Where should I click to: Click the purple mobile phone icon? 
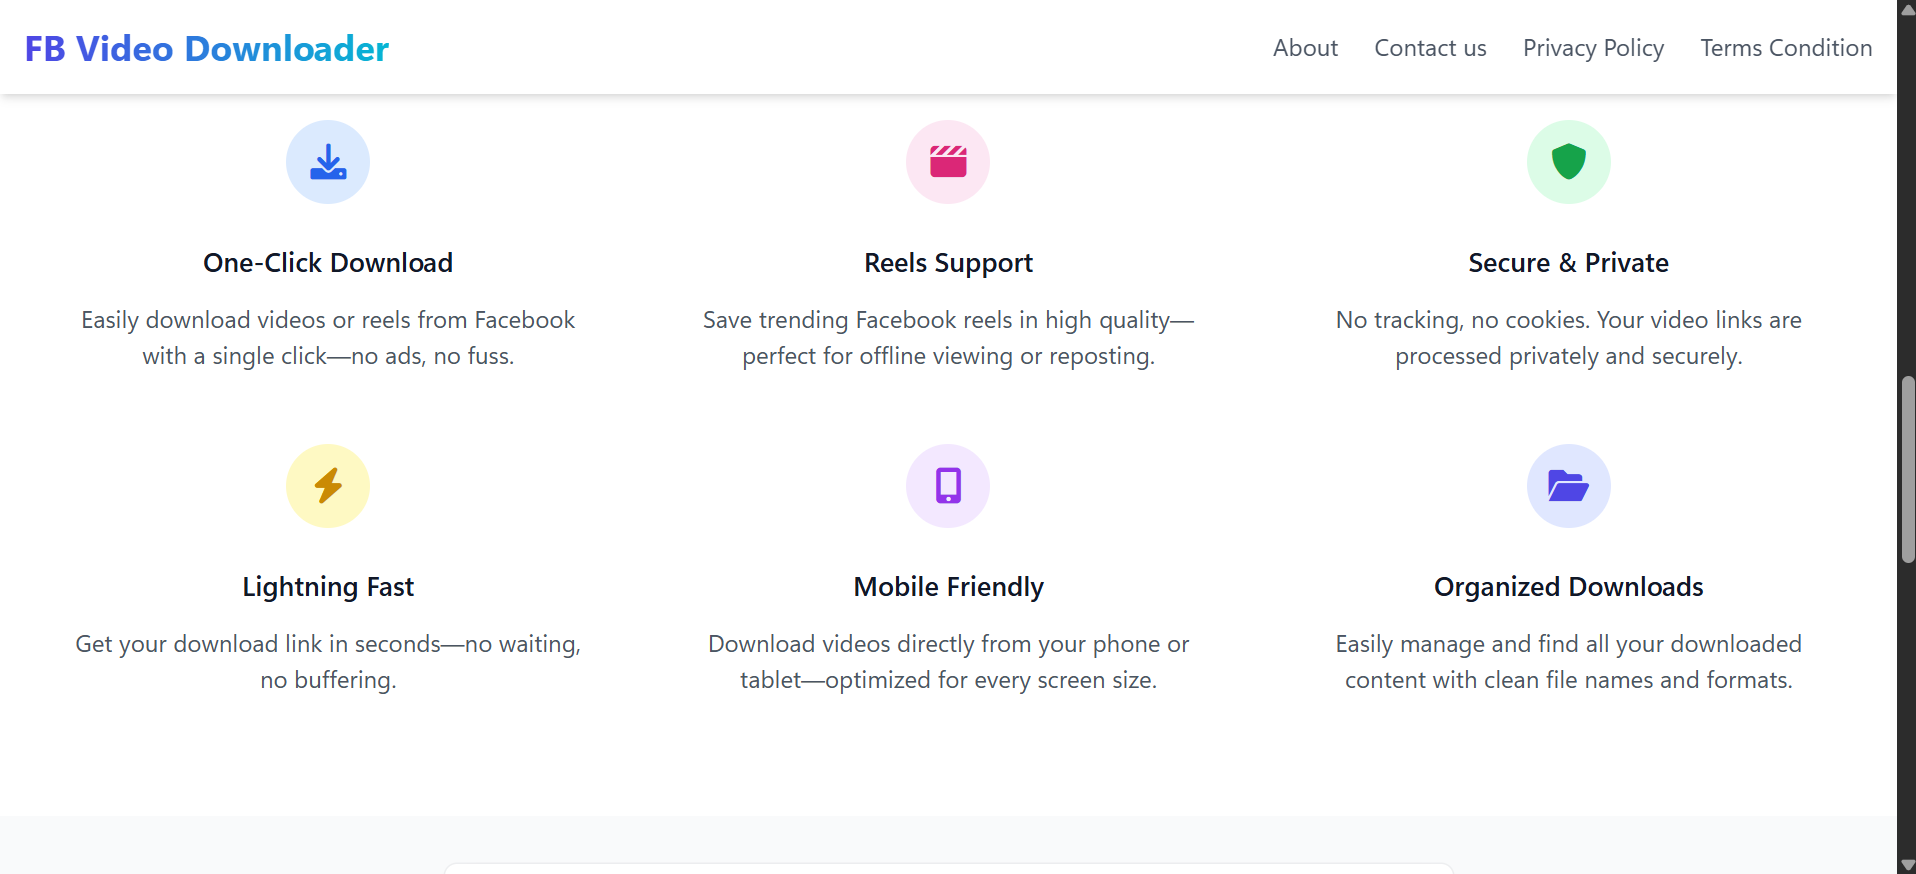948,486
